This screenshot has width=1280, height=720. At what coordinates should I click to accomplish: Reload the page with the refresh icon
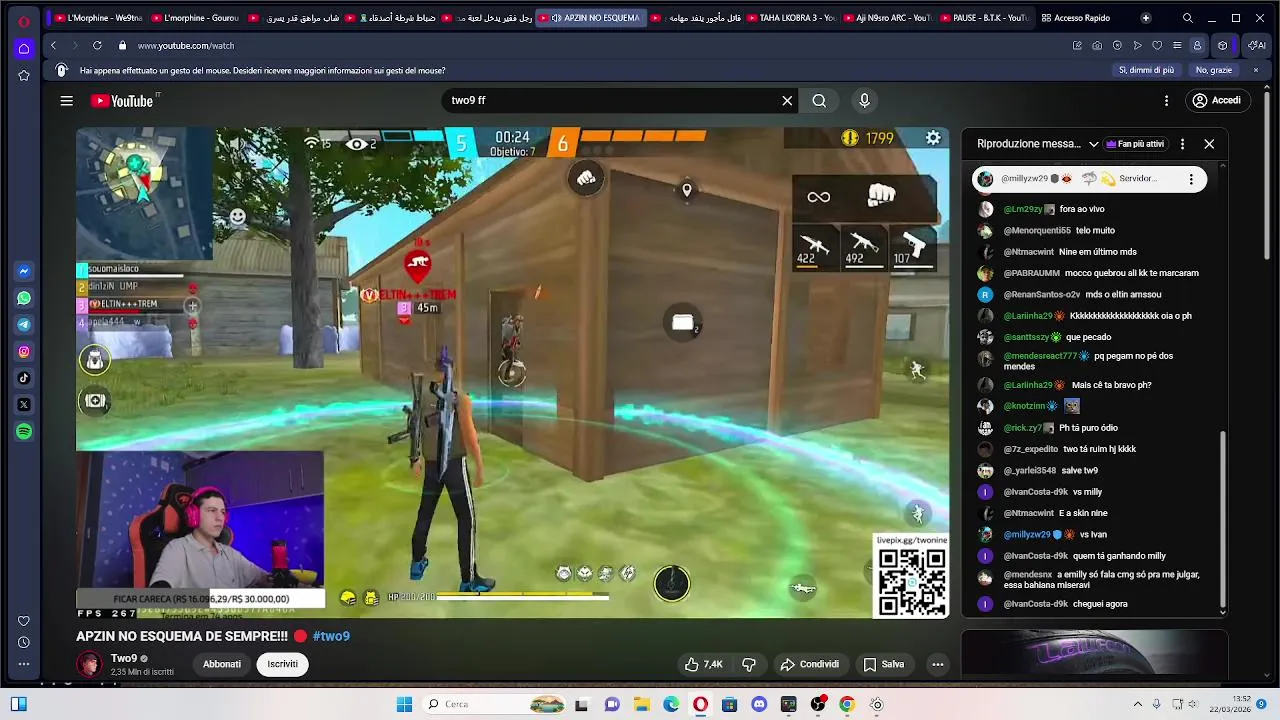click(97, 45)
